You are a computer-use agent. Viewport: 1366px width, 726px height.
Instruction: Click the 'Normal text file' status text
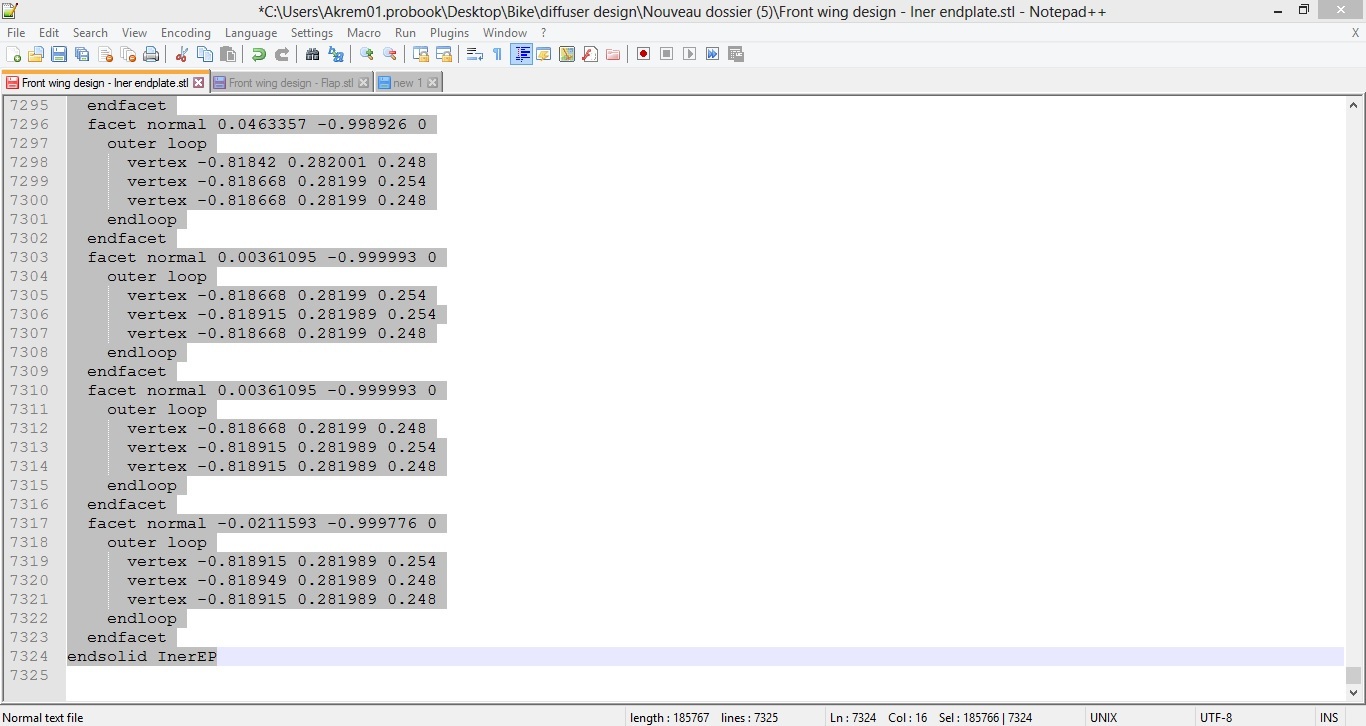43,717
